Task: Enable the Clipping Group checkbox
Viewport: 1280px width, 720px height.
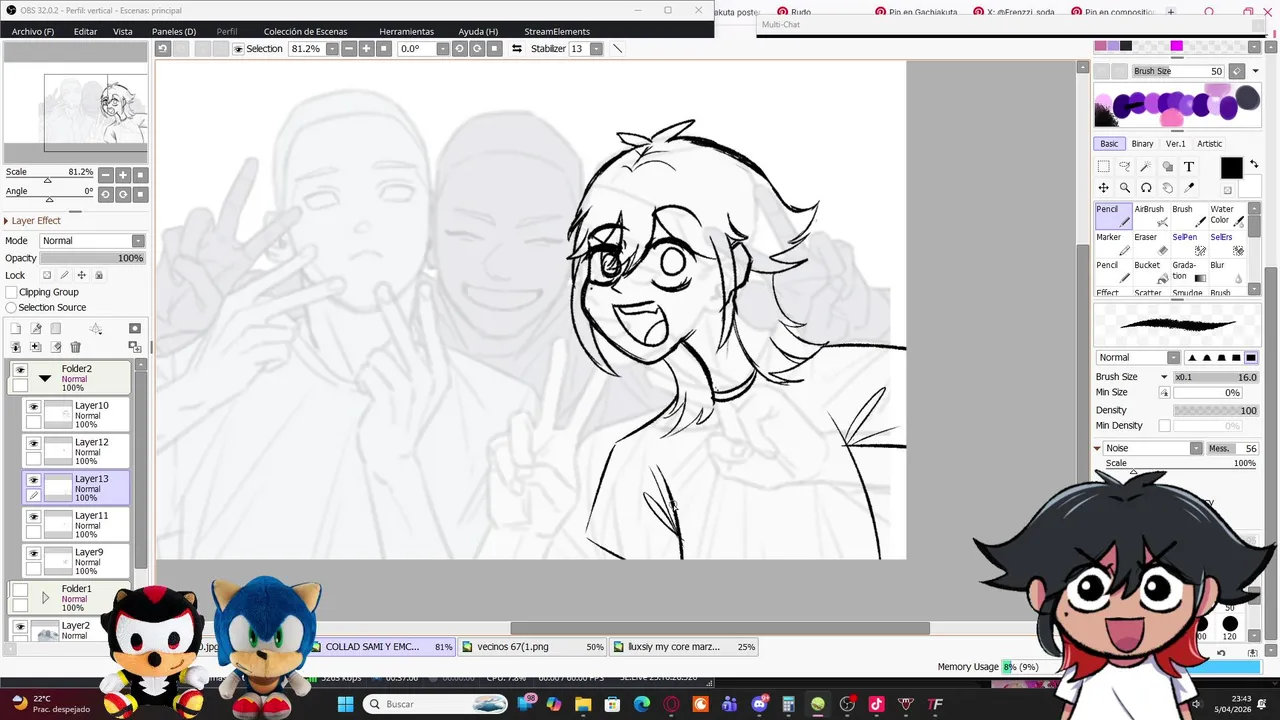Action: pyautogui.click(x=11, y=292)
